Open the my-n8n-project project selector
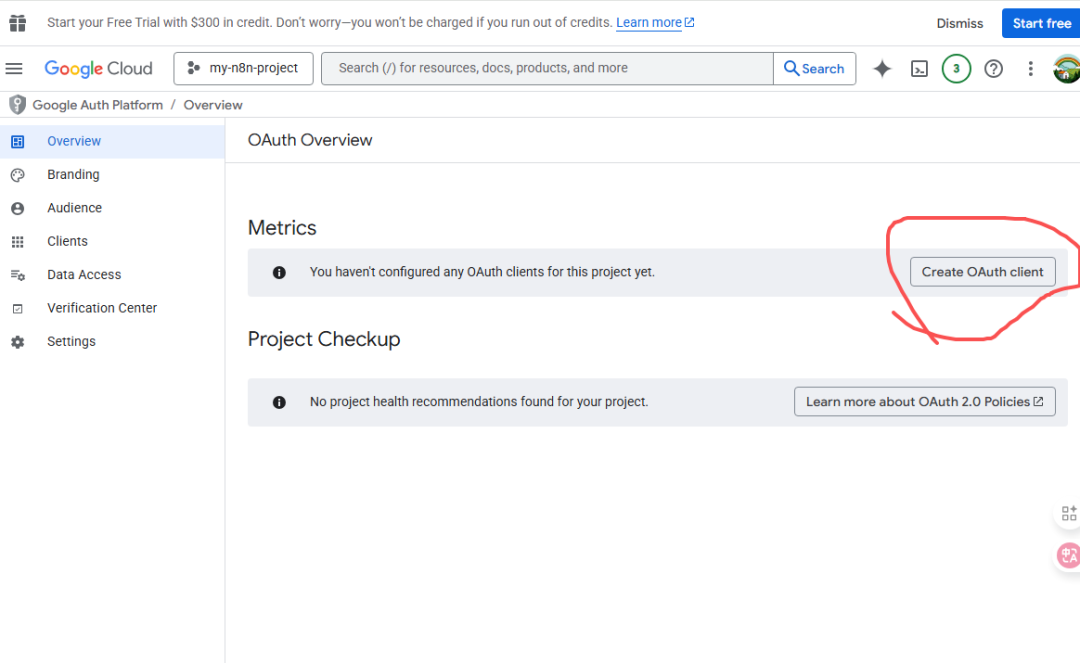This screenshot has height=663, width=1080. (243, 68)
